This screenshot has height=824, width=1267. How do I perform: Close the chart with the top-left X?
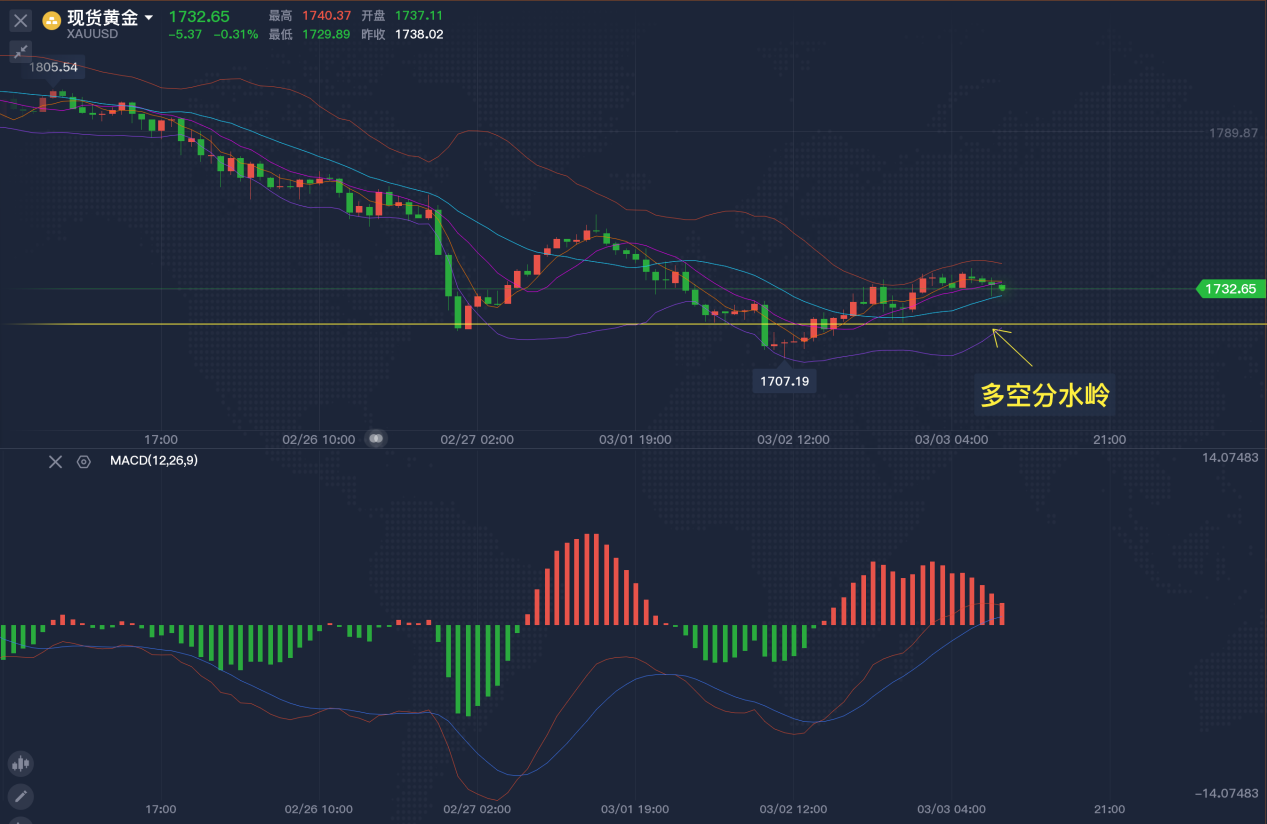tap(20, 19)
